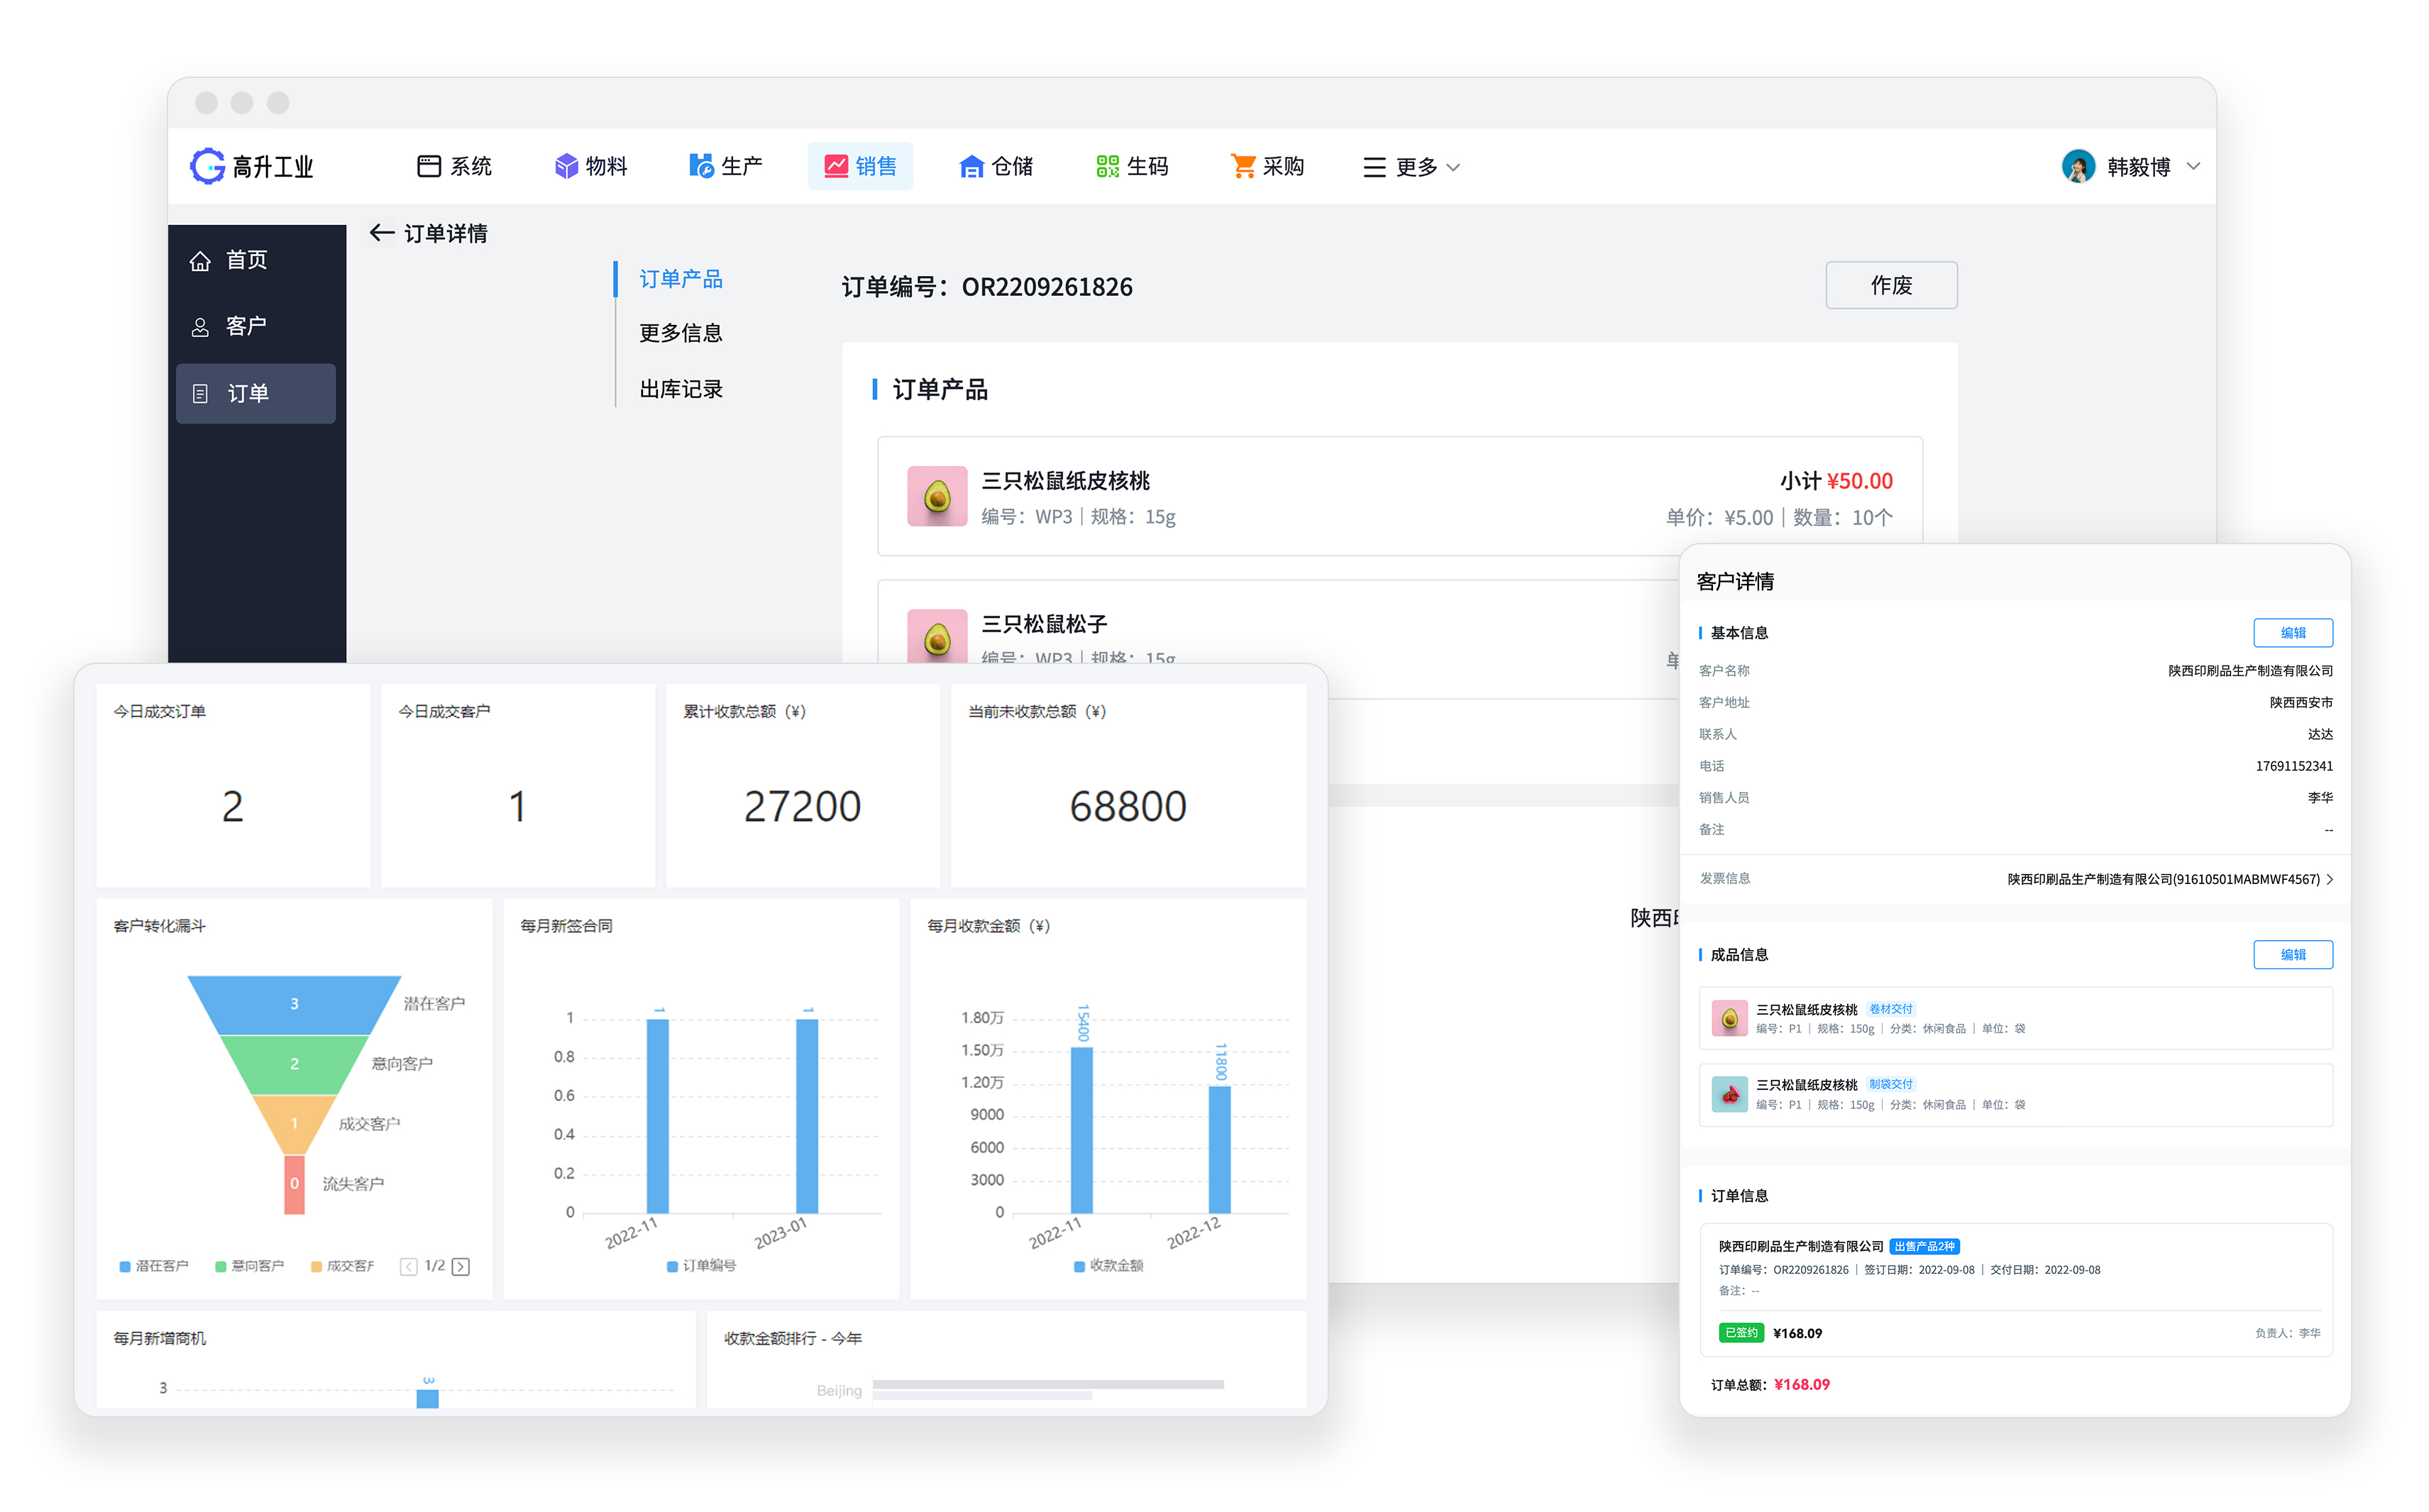
Task: Click 编辑 button in 成品信息 section
Action: point(2292,955)
